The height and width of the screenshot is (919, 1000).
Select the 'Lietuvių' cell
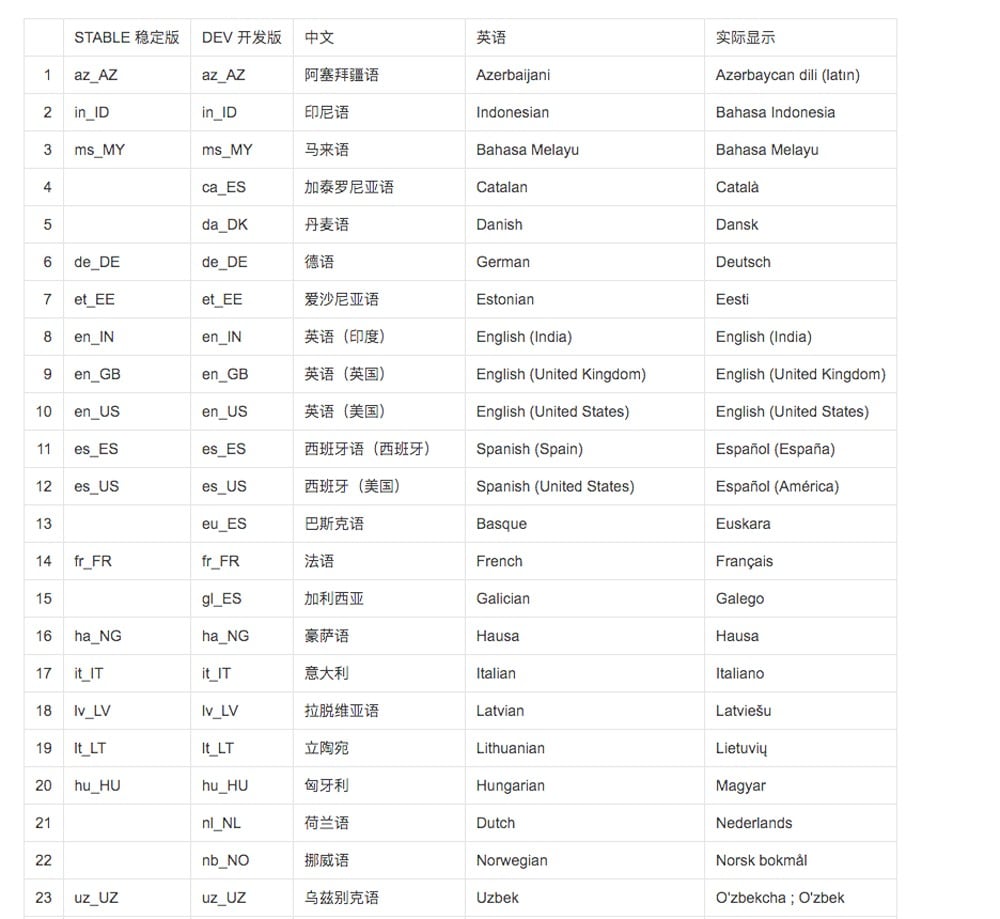point(800,748)
